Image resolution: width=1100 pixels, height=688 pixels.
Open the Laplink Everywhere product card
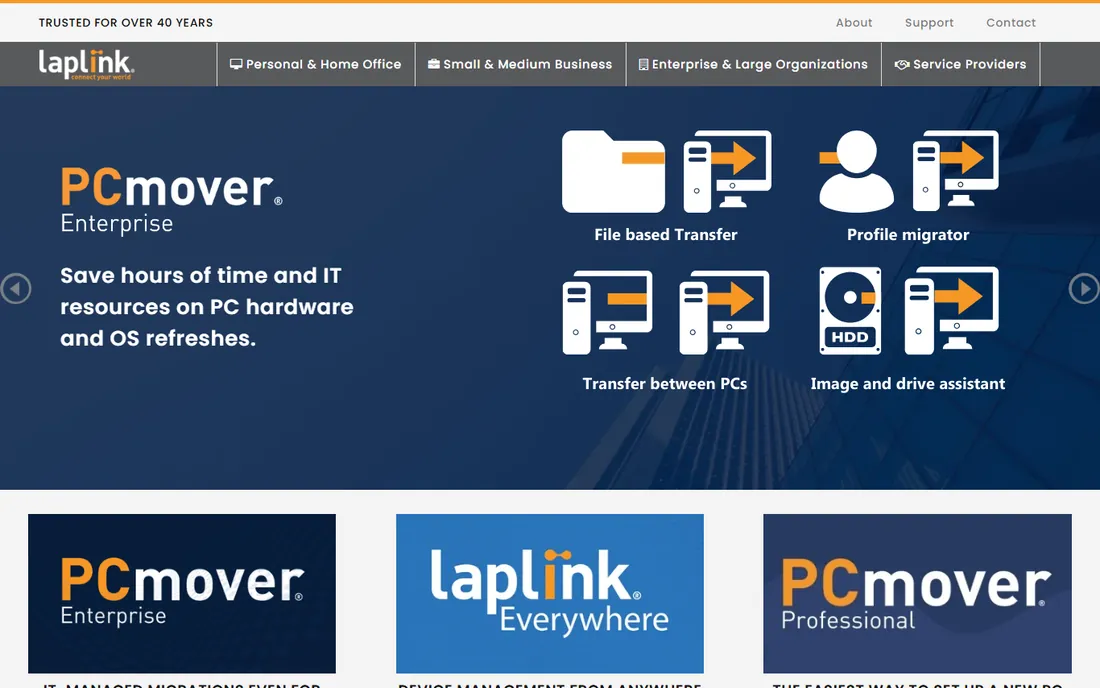tap(550, 593)
